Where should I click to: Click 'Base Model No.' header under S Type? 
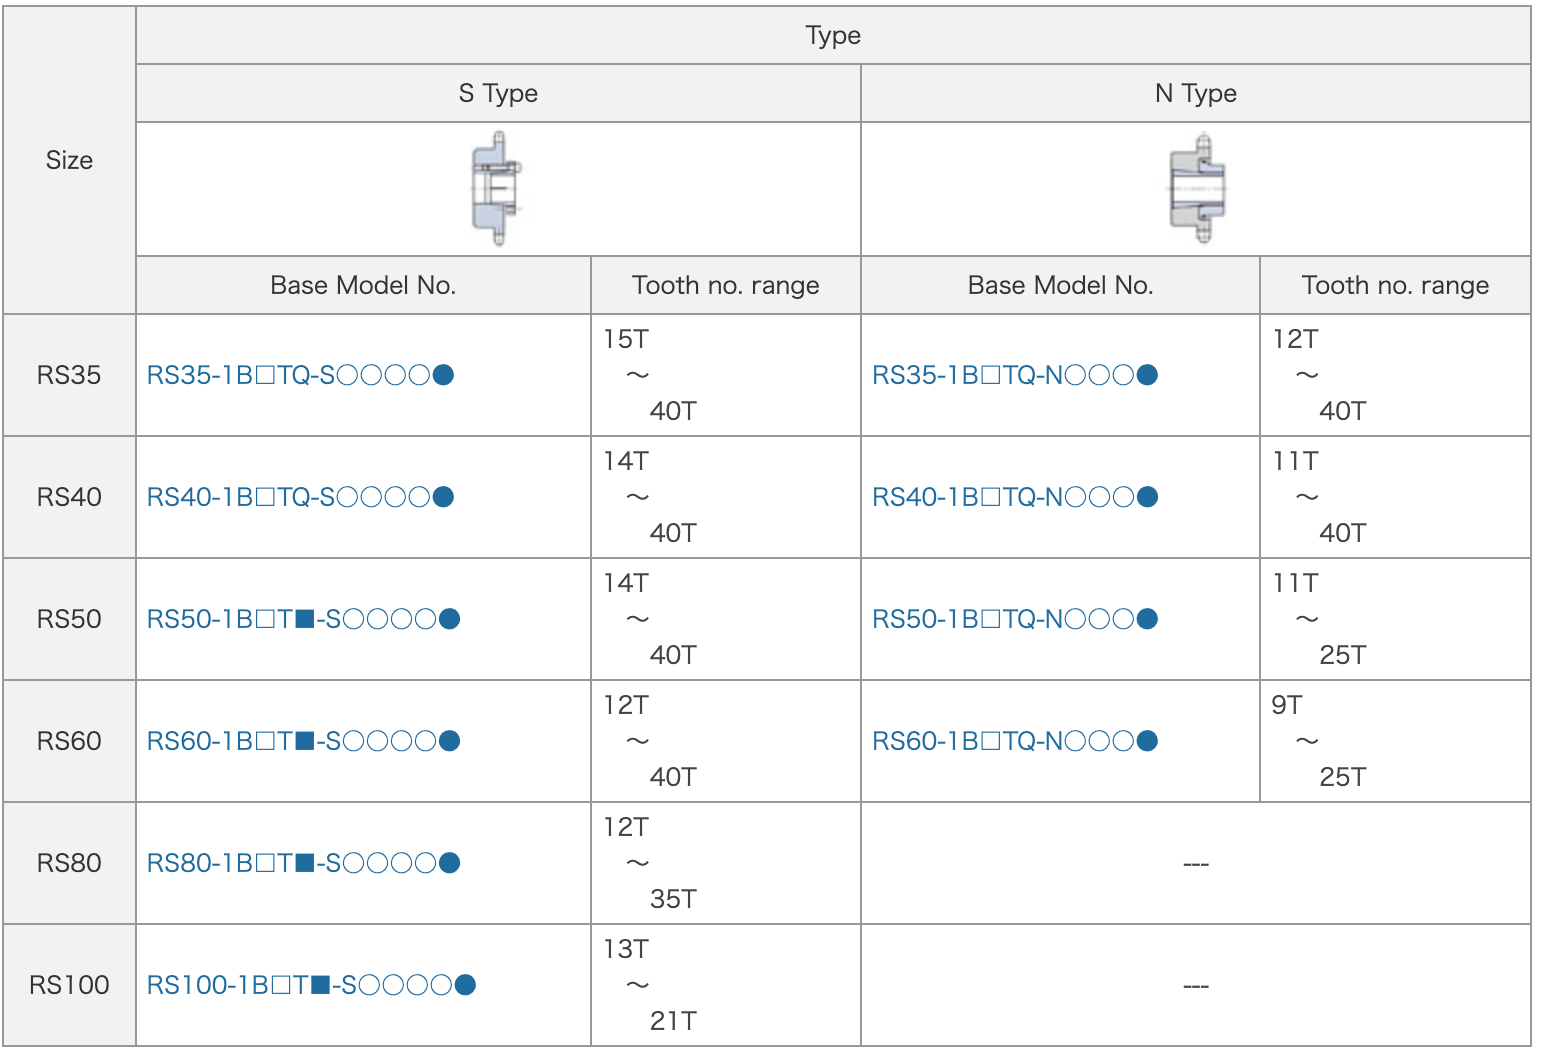(363, 285)
